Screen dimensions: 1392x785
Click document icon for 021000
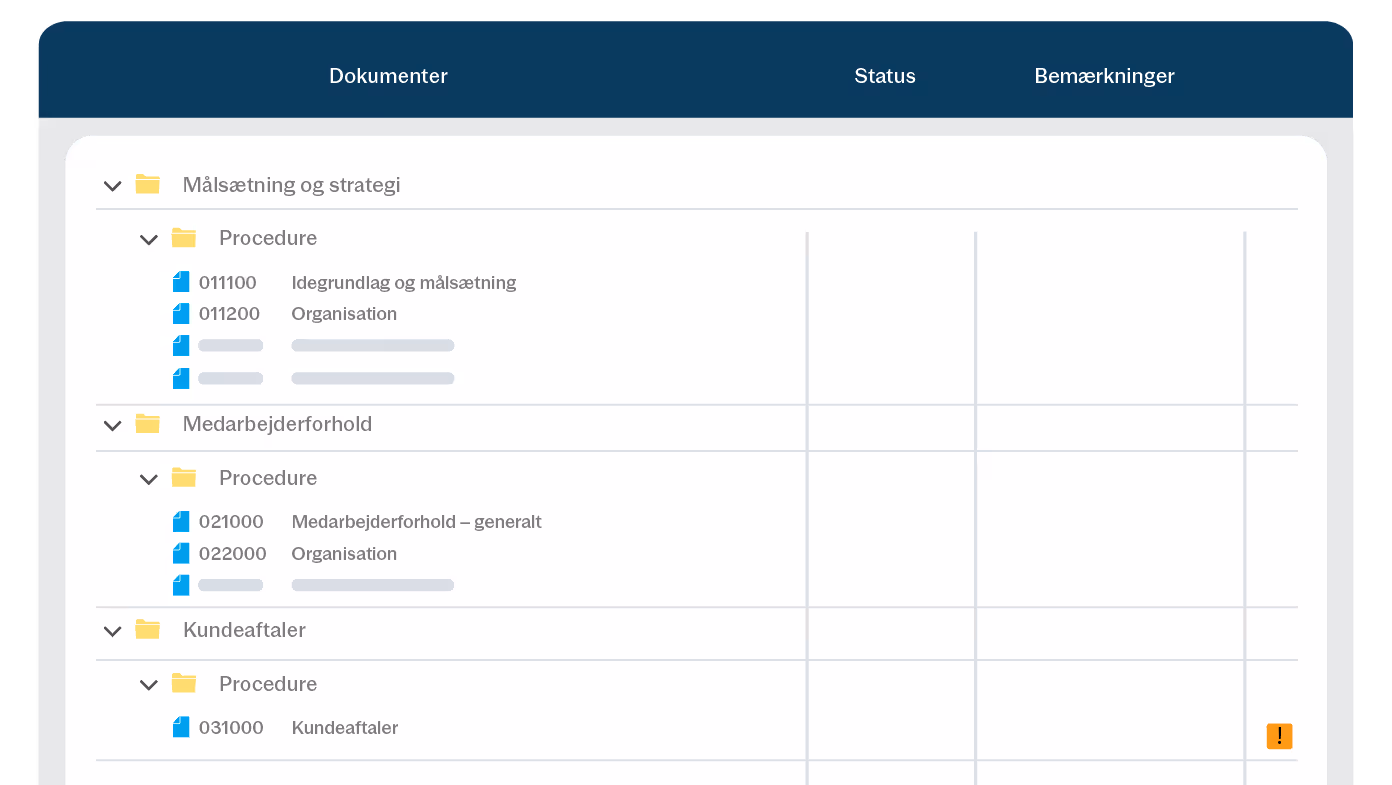tap(181, 521)
